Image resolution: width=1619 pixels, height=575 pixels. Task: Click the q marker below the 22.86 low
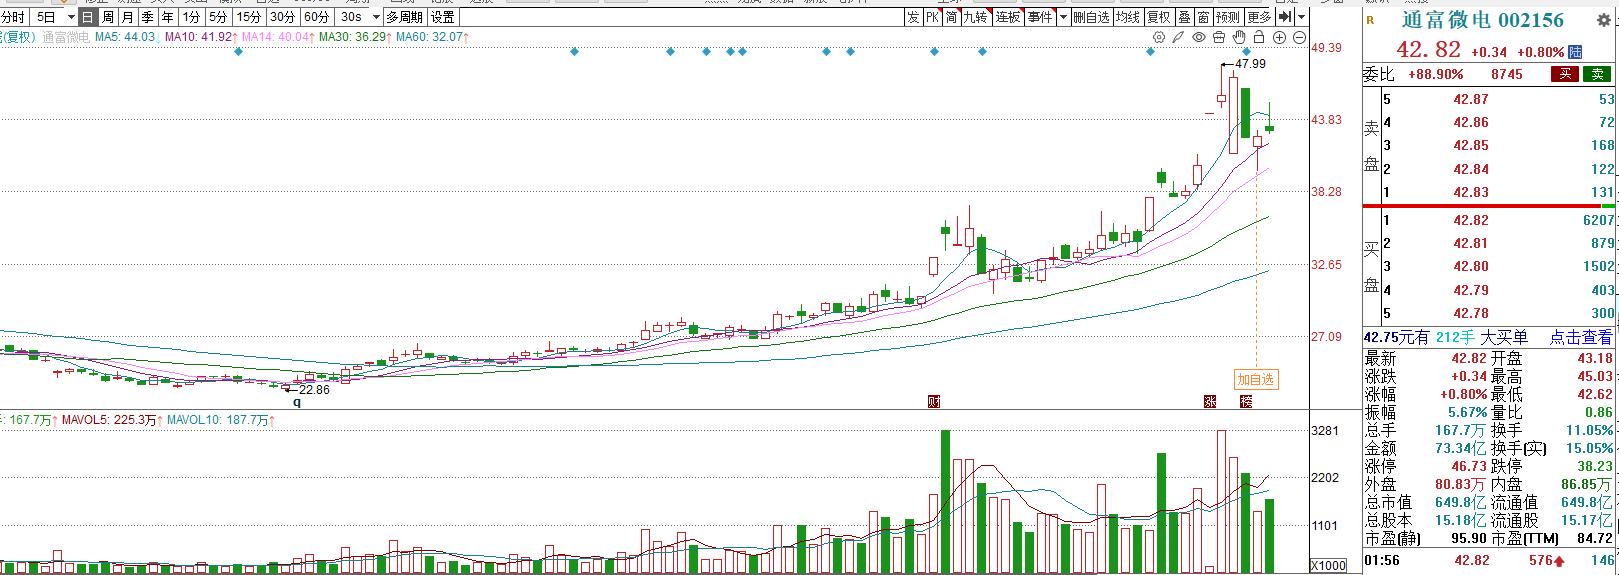[297, 403]
